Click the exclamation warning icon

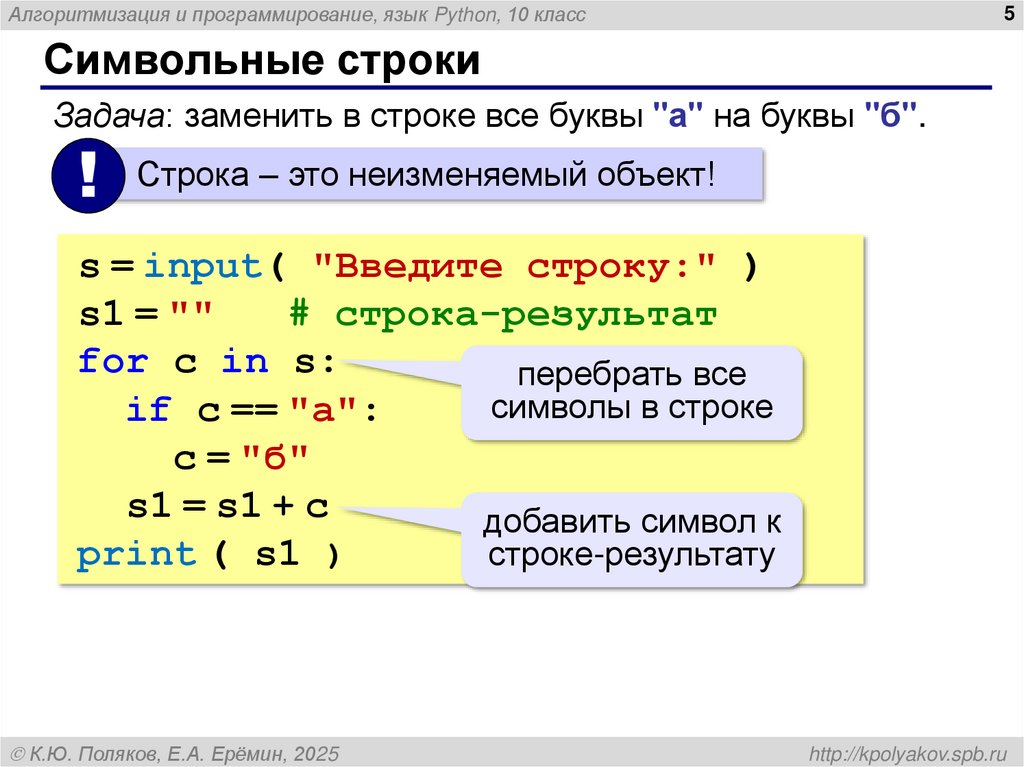point(88,174)
